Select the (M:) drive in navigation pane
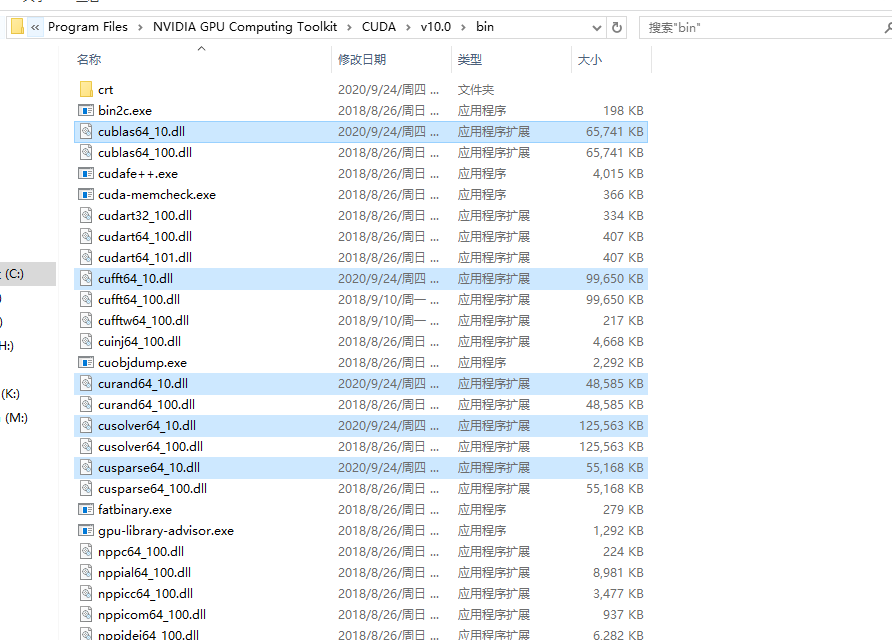 (16, 418)
